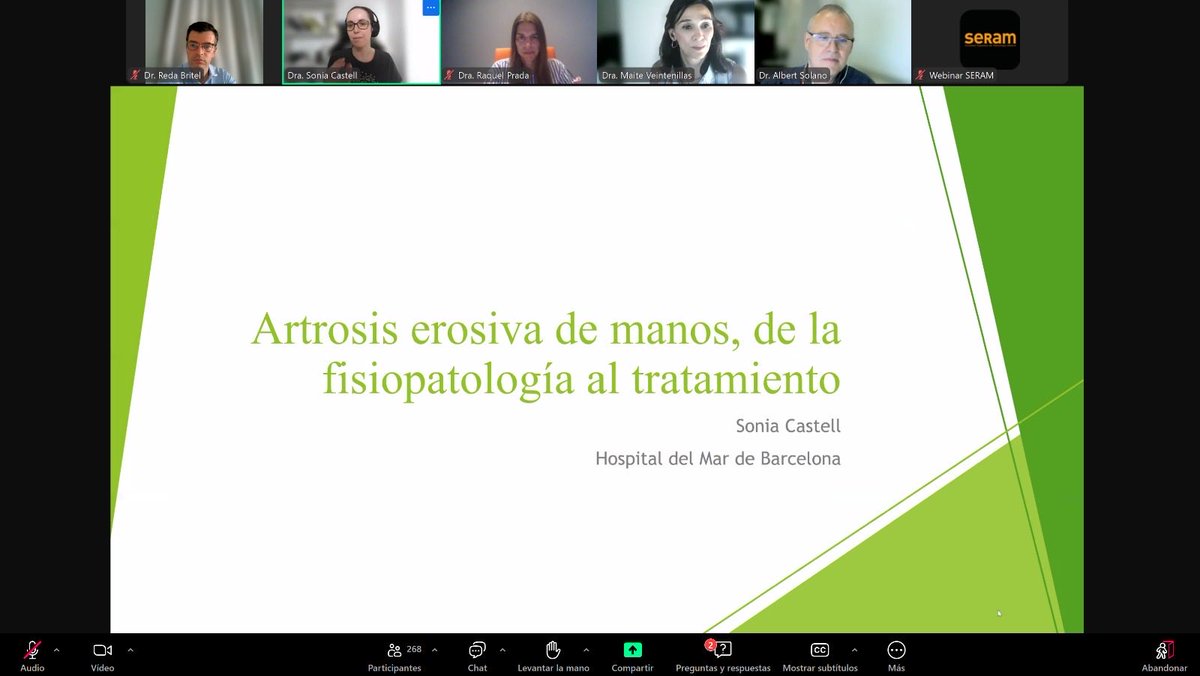The height and width of the screenshot is (676, 1200).
Task: Open Preguntas y respuestas
Action: 723,655
